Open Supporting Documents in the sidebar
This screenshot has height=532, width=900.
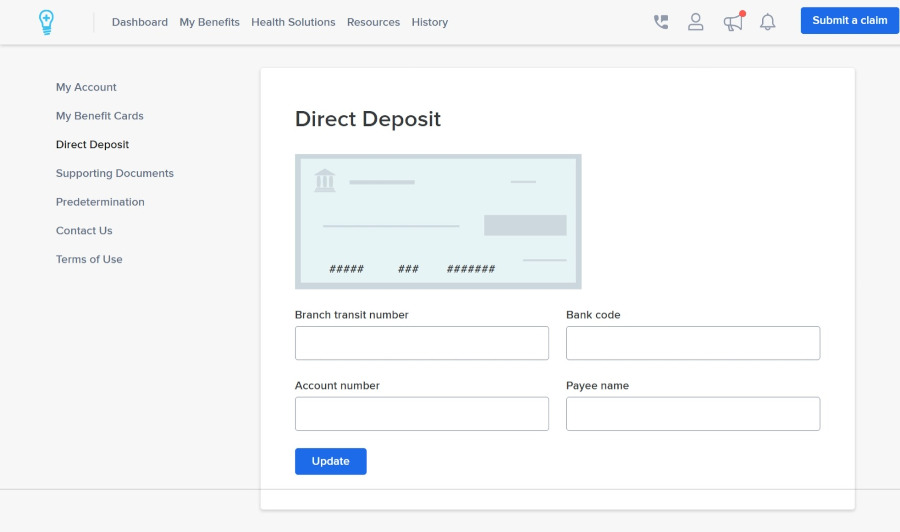coord(115,173)
